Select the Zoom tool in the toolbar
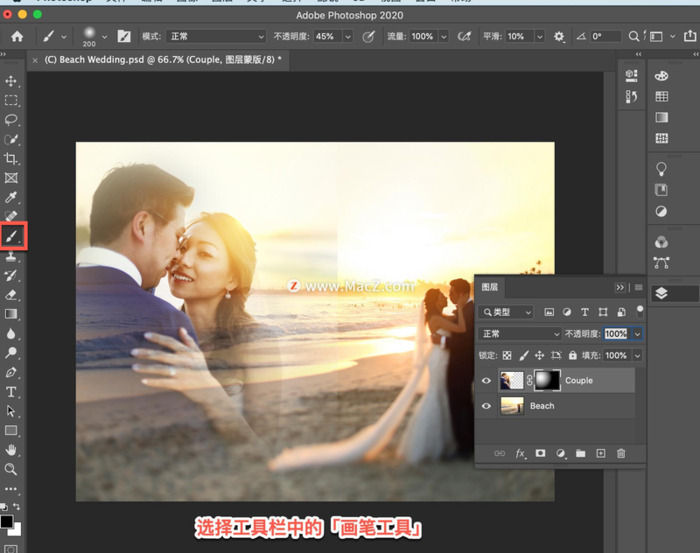Viewport: 700px width, 553px height. pyautogui.click(x=12, y=469)
